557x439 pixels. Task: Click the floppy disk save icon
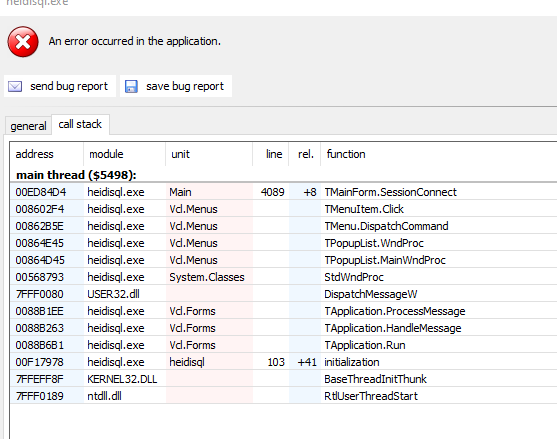pos(131,86)
